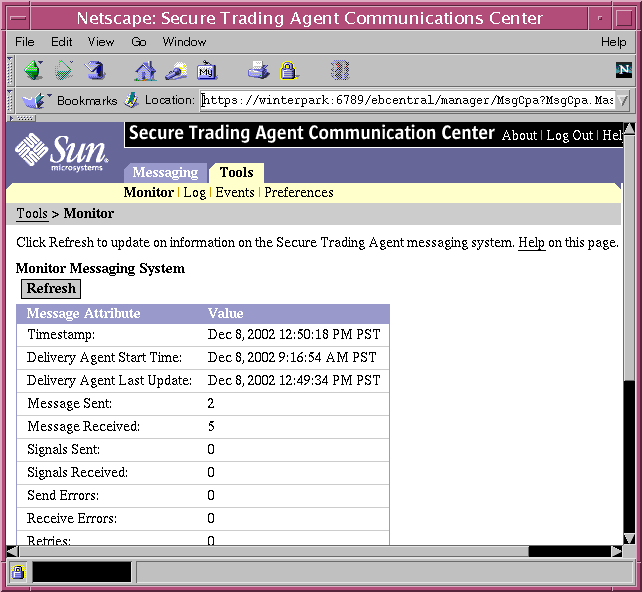Click the Sun Microsystems logo
This screenshot has height=592, width=642.
62,152
